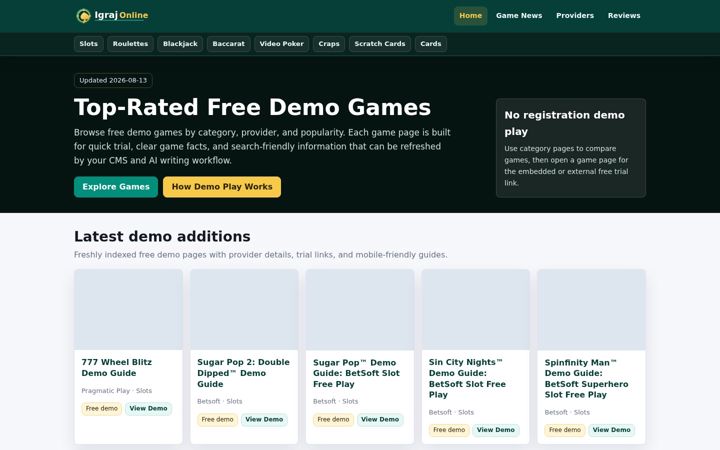Open the Reviews nav item

pos(624,16)
